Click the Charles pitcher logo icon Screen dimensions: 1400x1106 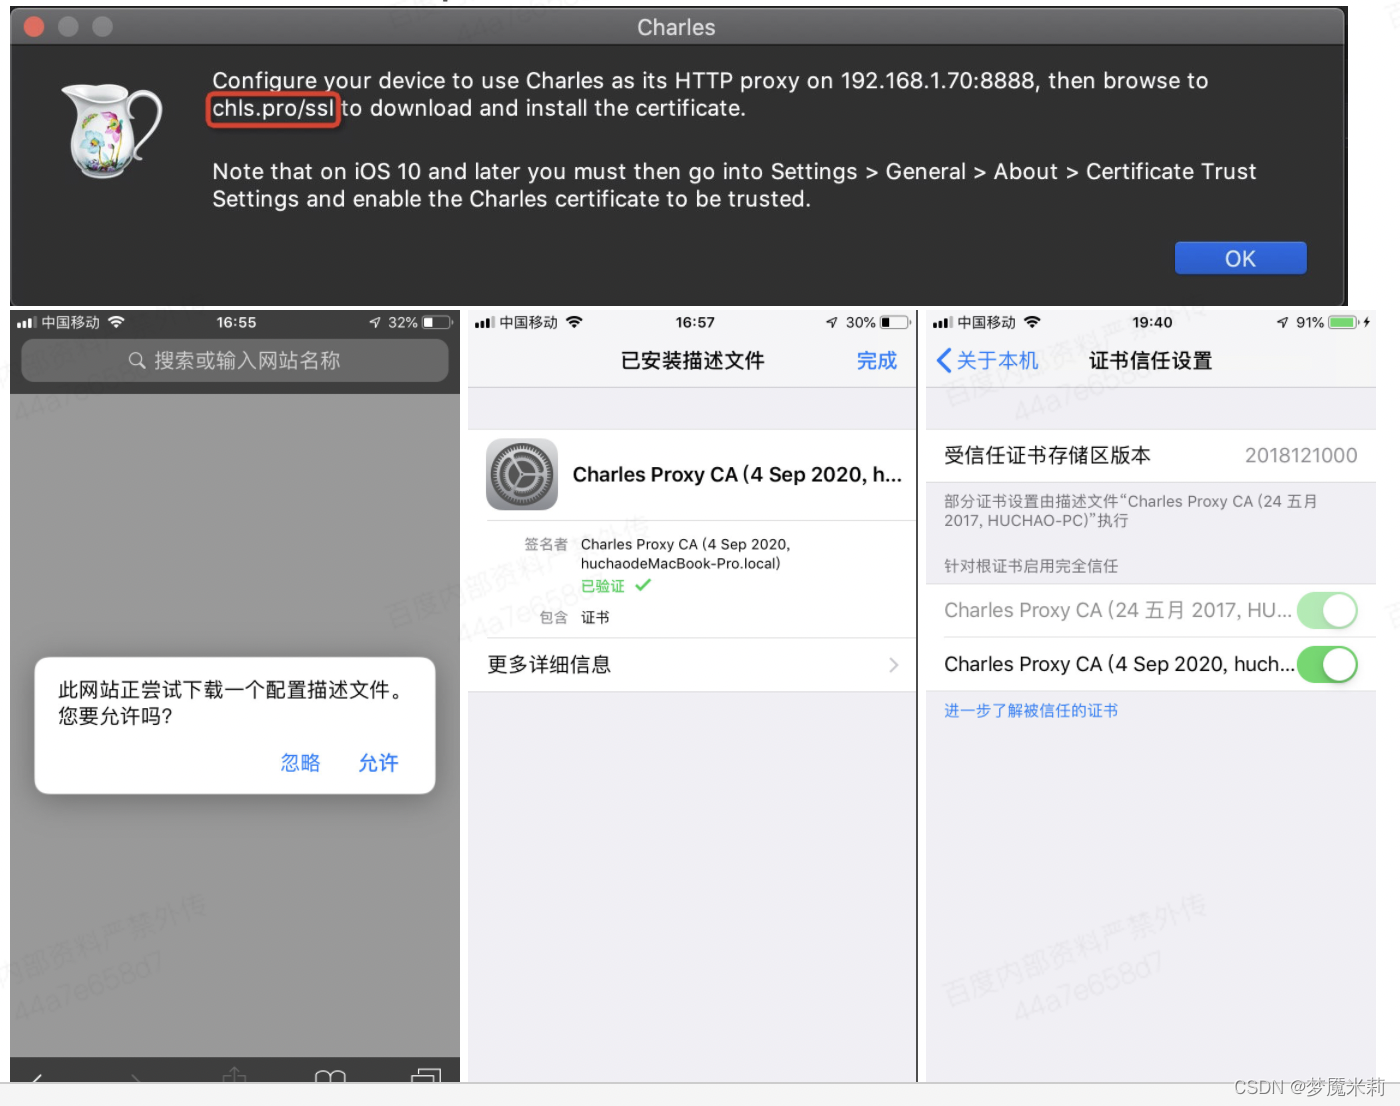pyautogui.click(x=112, y=131)
